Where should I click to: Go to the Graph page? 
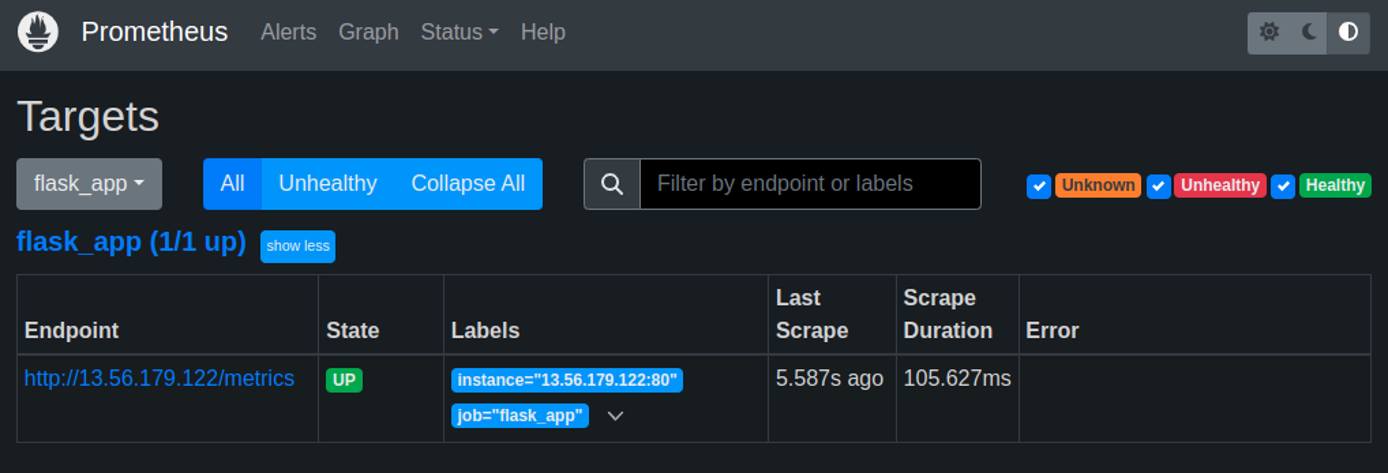coord(368,32)
